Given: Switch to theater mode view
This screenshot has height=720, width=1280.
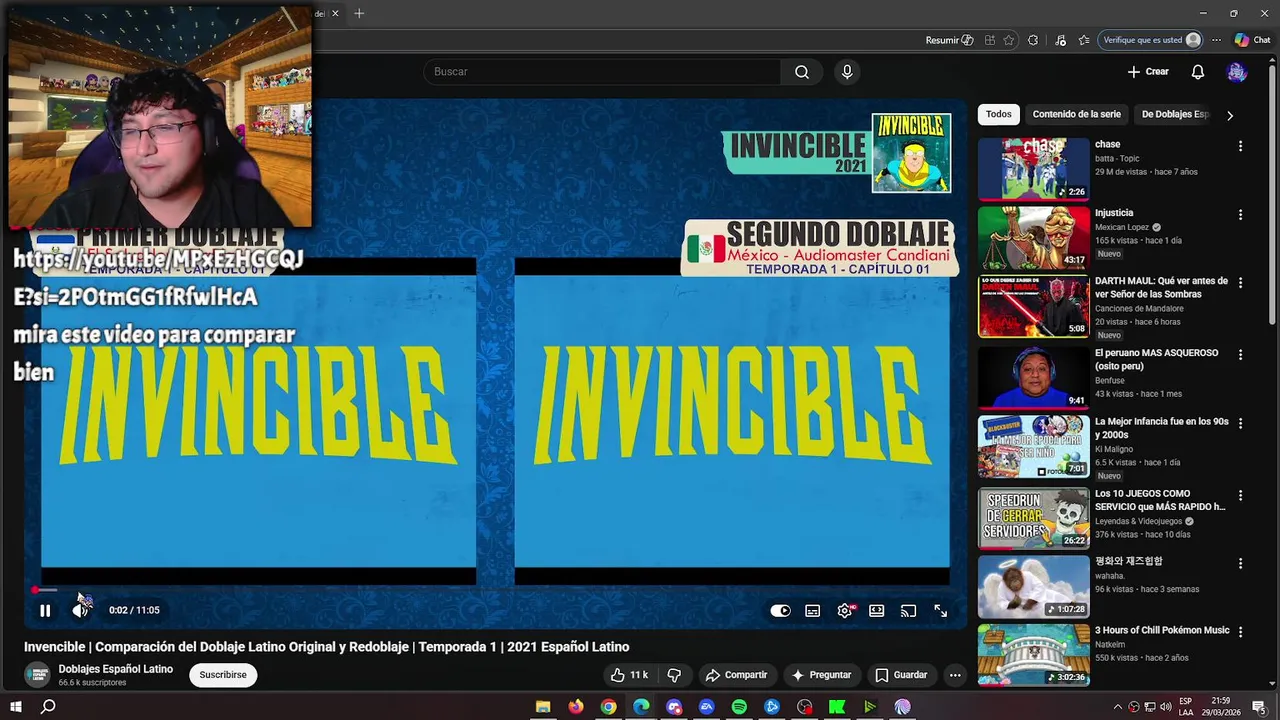Looking at the screenshot, I should (877, 610).
